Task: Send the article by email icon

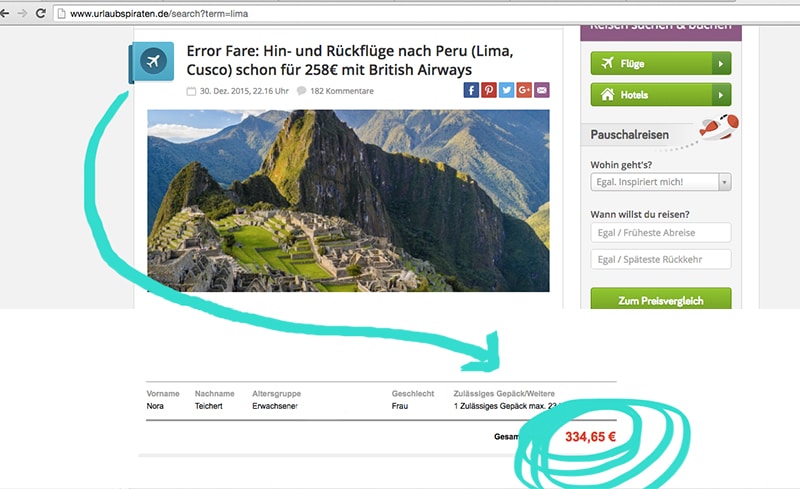Action: pyautogui.click(x=542, y=90)
